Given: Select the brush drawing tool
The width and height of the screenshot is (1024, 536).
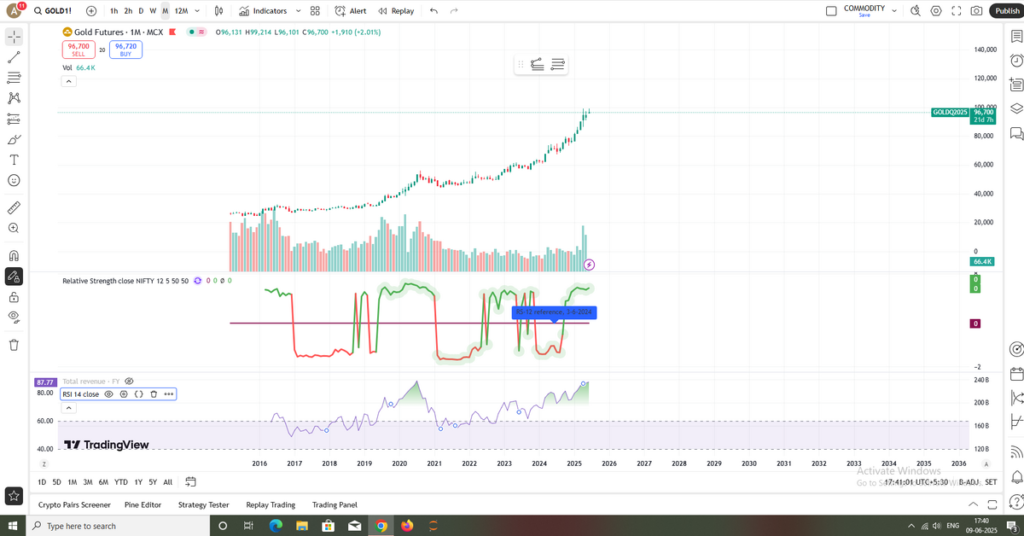Looking at the screenshot, I should click(x=14, y=140).
